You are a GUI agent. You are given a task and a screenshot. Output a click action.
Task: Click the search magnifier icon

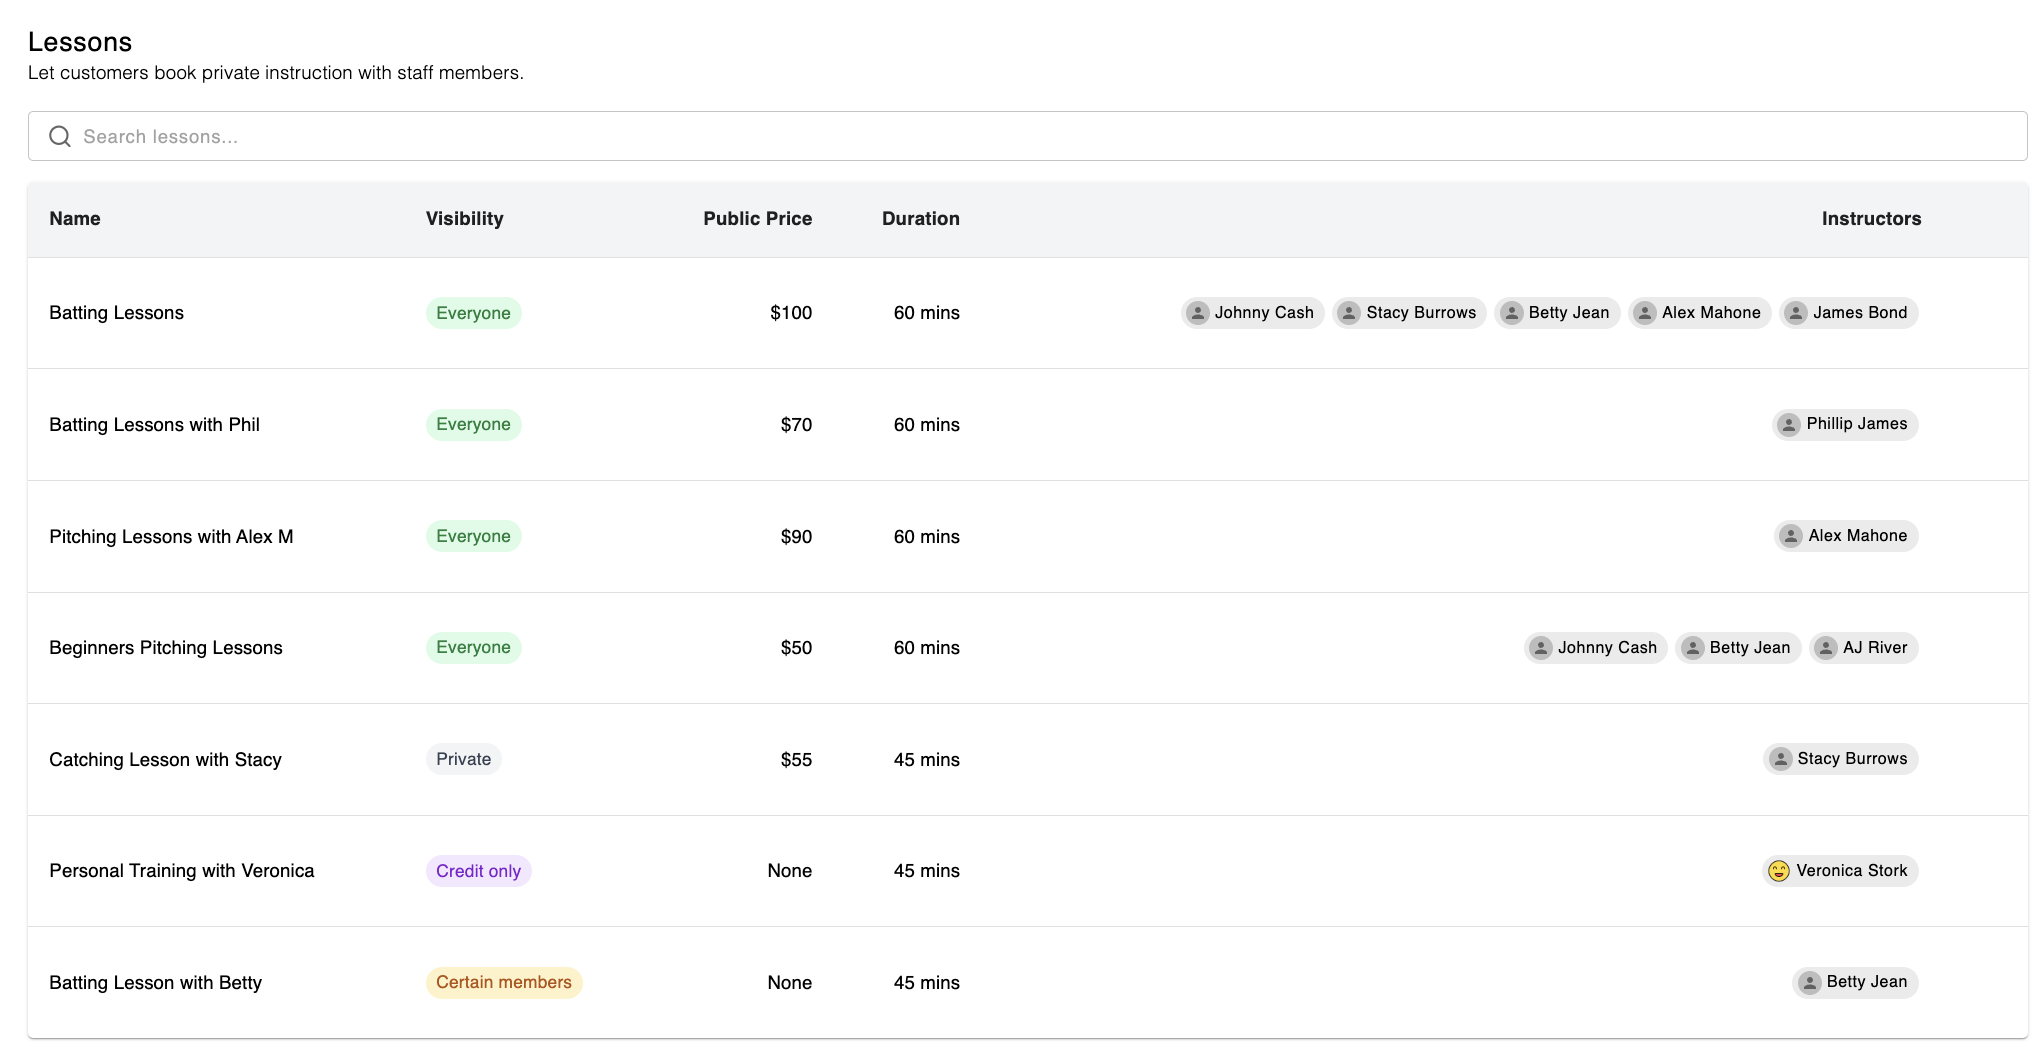point(60,136)
